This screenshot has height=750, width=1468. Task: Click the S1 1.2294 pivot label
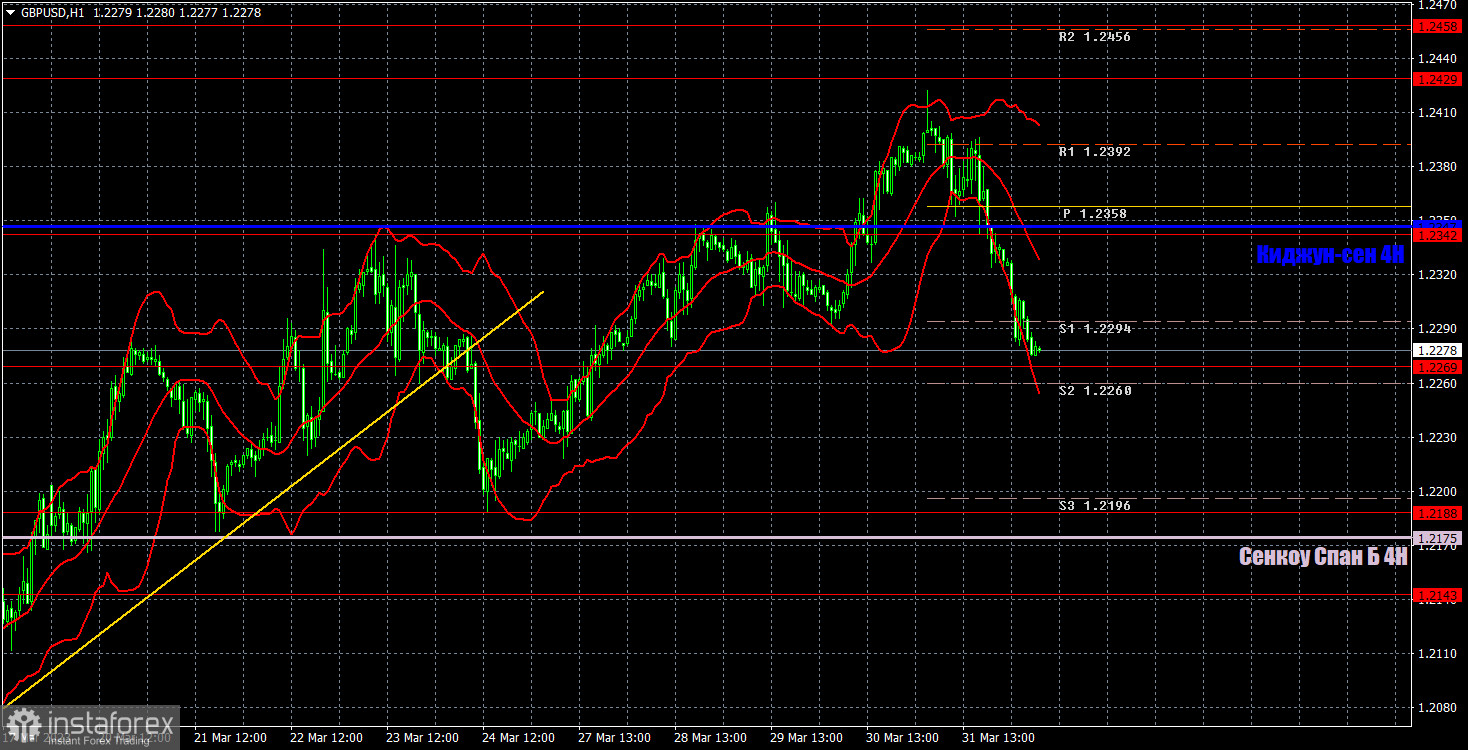[x=1094, y=328]
